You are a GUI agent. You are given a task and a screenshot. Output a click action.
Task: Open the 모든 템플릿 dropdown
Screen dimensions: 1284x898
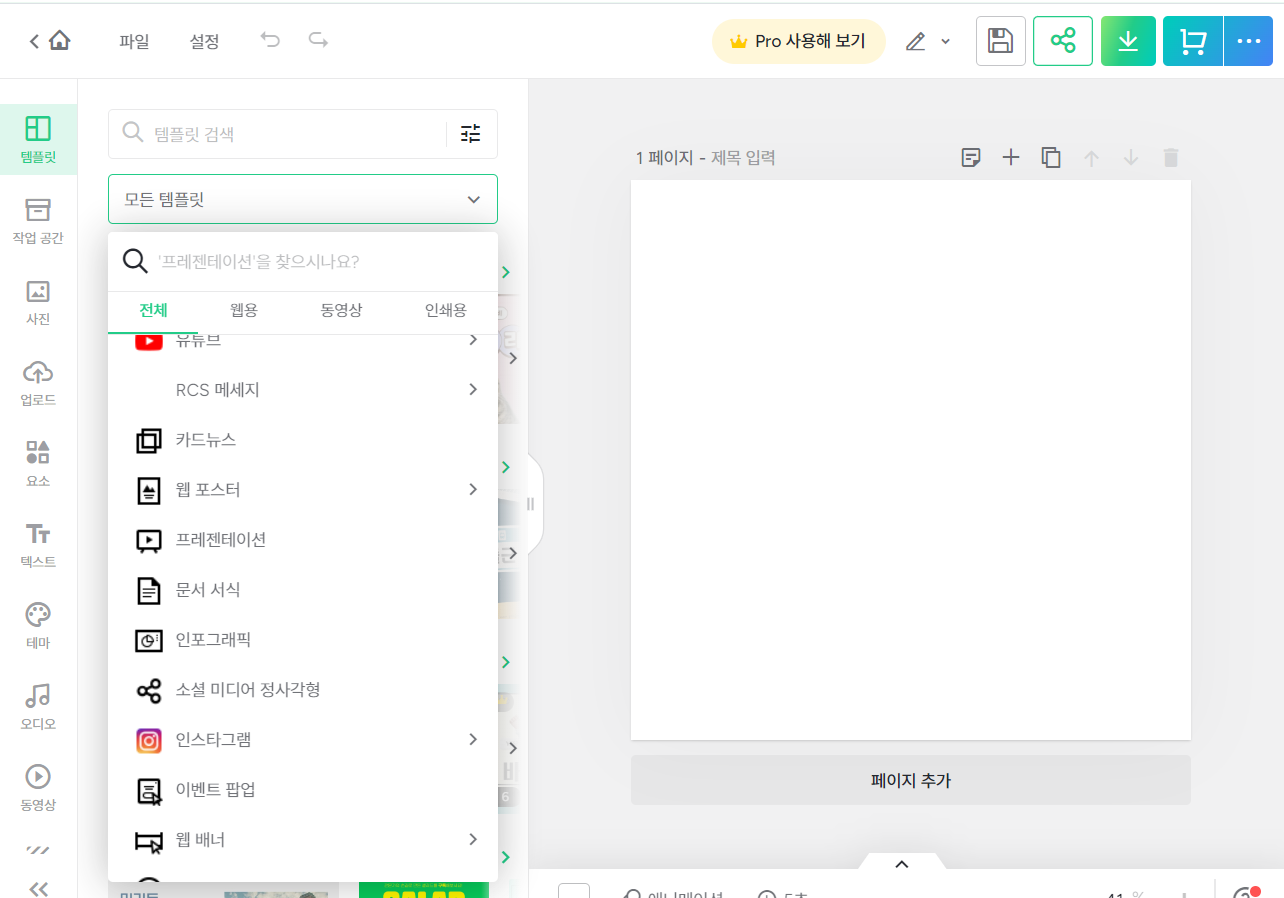(302, 198)
